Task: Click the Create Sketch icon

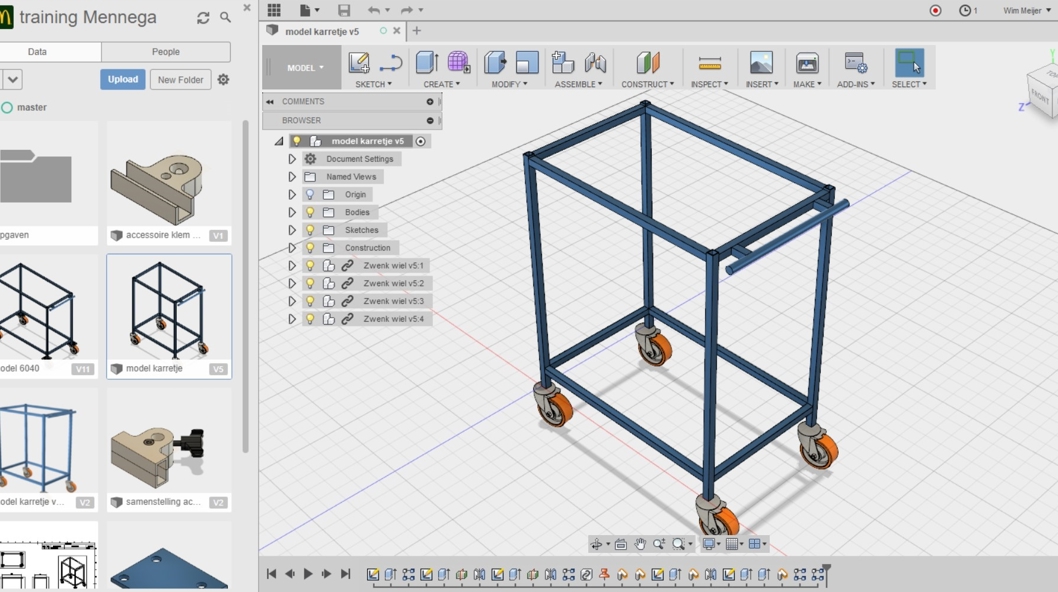Action: pos(358,63)
